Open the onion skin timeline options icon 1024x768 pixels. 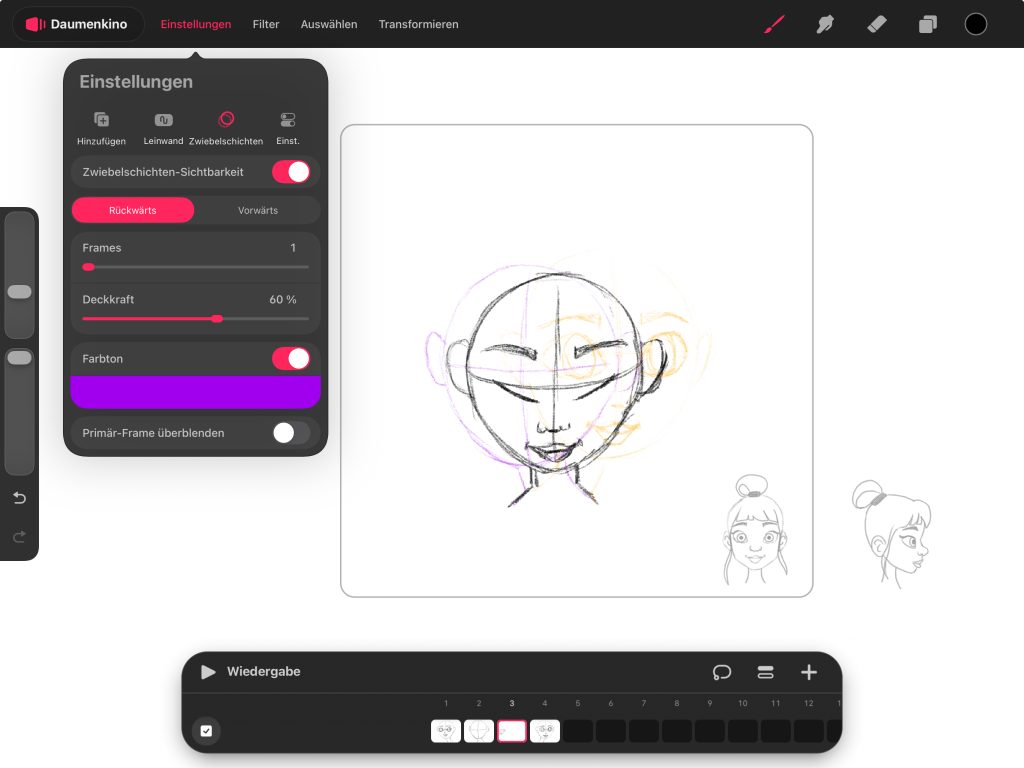pyautogui.click(x=722, y=672)
